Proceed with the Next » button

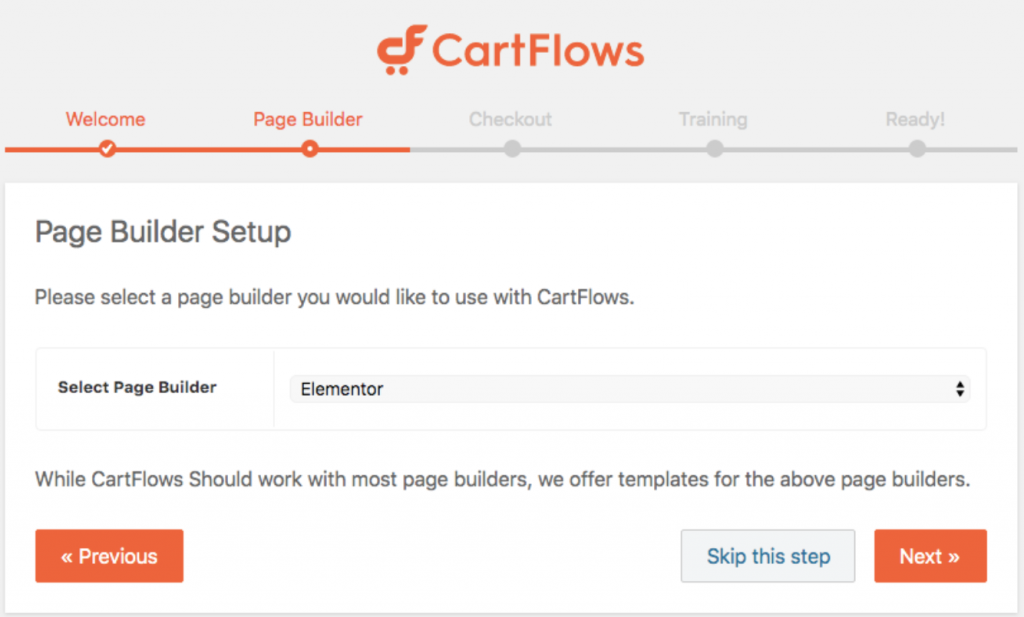tap(930, 556)
